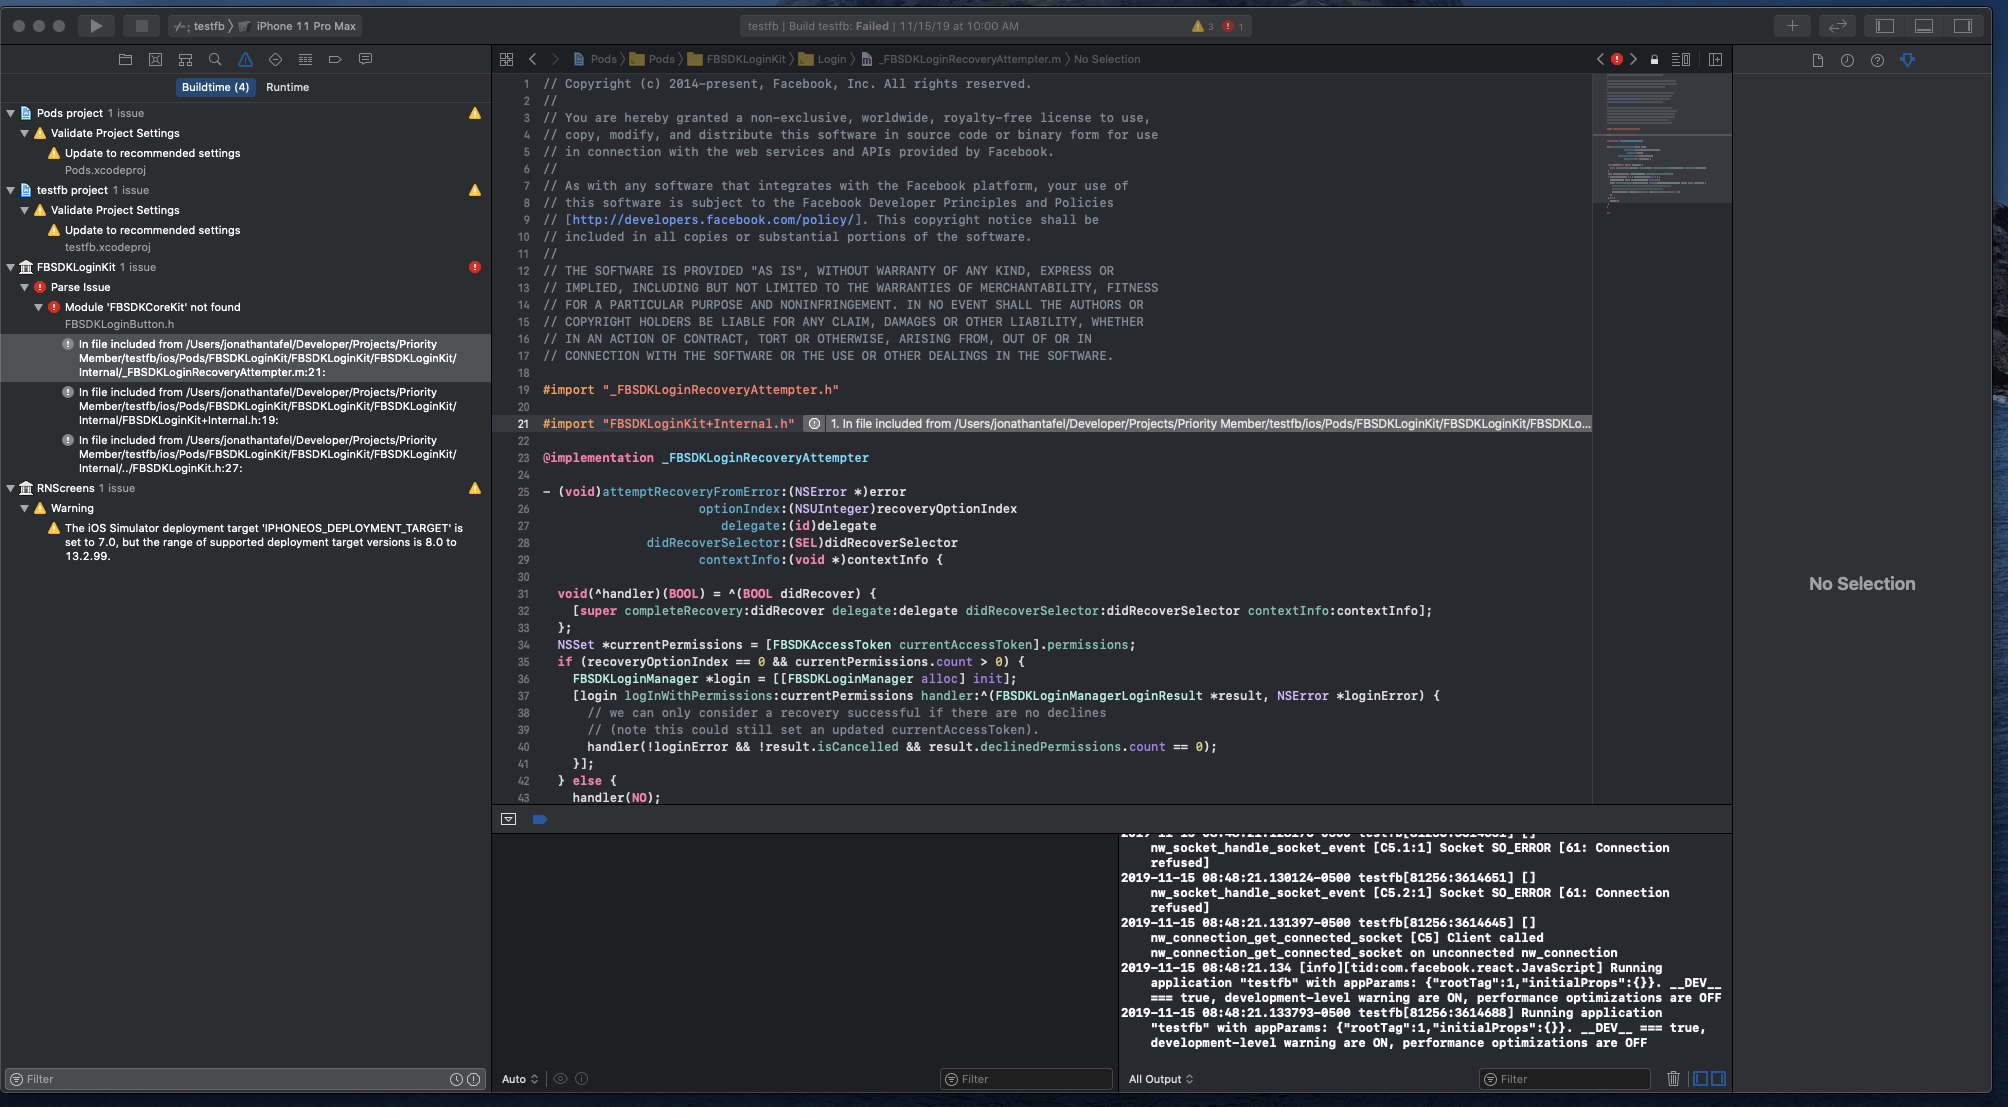Switch to the Find navigator magnifying glass
This screenshot has height=1107, width=2008.
[215, 59]
